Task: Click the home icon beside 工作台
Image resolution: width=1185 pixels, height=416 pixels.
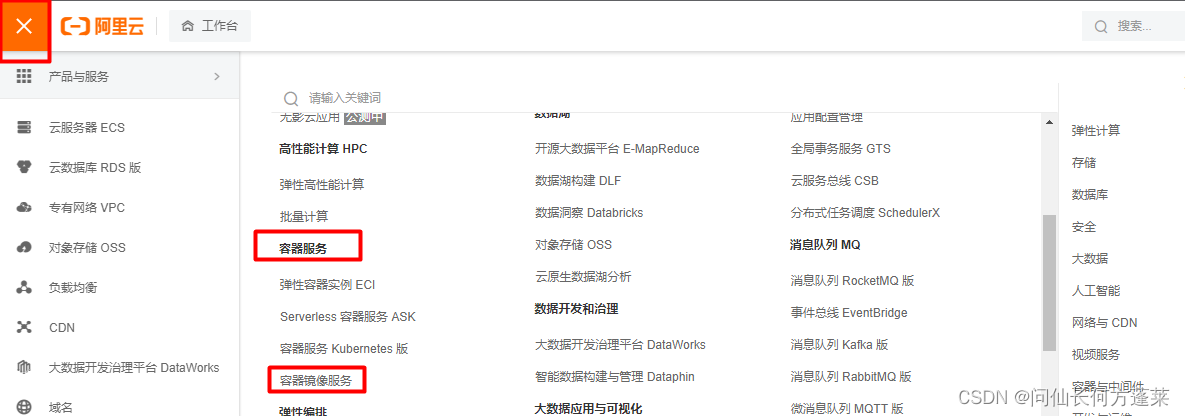Action: pyautogui.click(x=187, y=26)
